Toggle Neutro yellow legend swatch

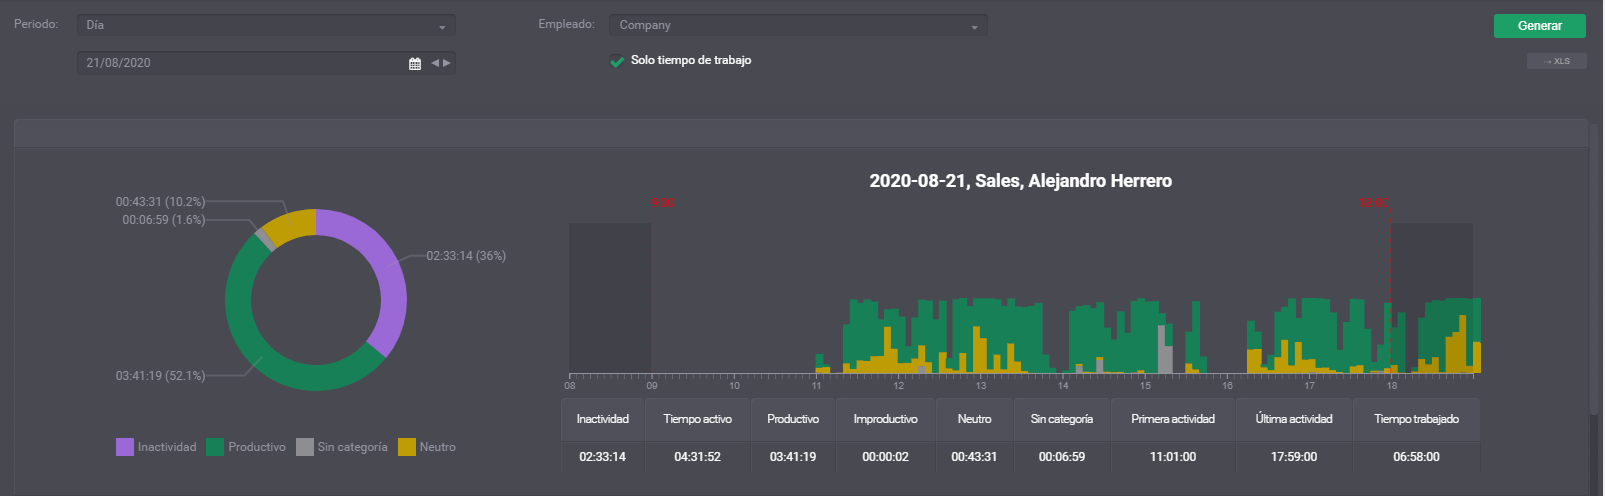pos(407,447)
